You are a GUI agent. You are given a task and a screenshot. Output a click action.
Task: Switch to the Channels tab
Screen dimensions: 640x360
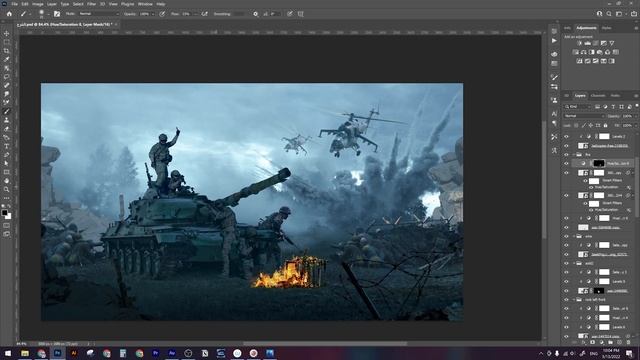coord(598,96)
